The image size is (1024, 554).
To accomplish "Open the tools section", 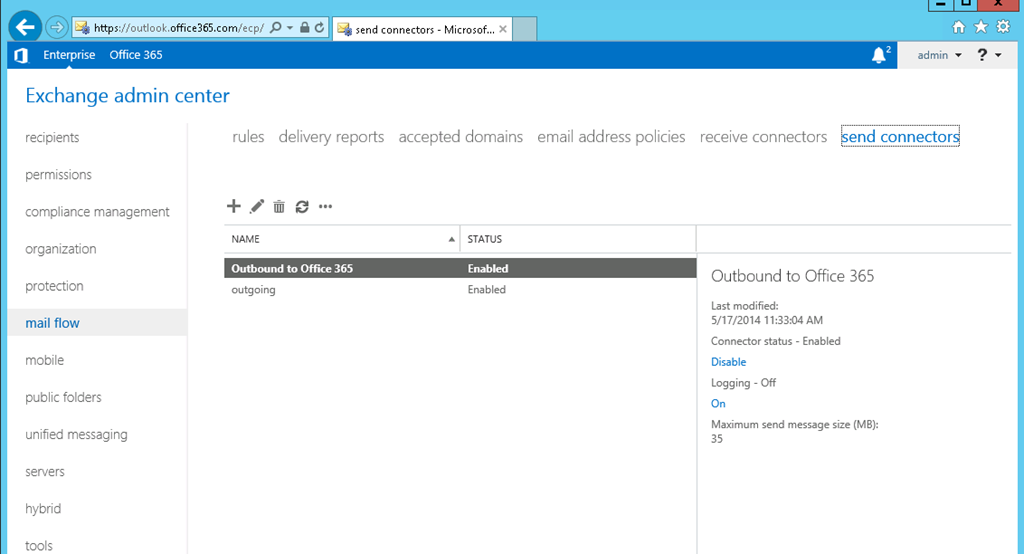I will pos(39,546).
